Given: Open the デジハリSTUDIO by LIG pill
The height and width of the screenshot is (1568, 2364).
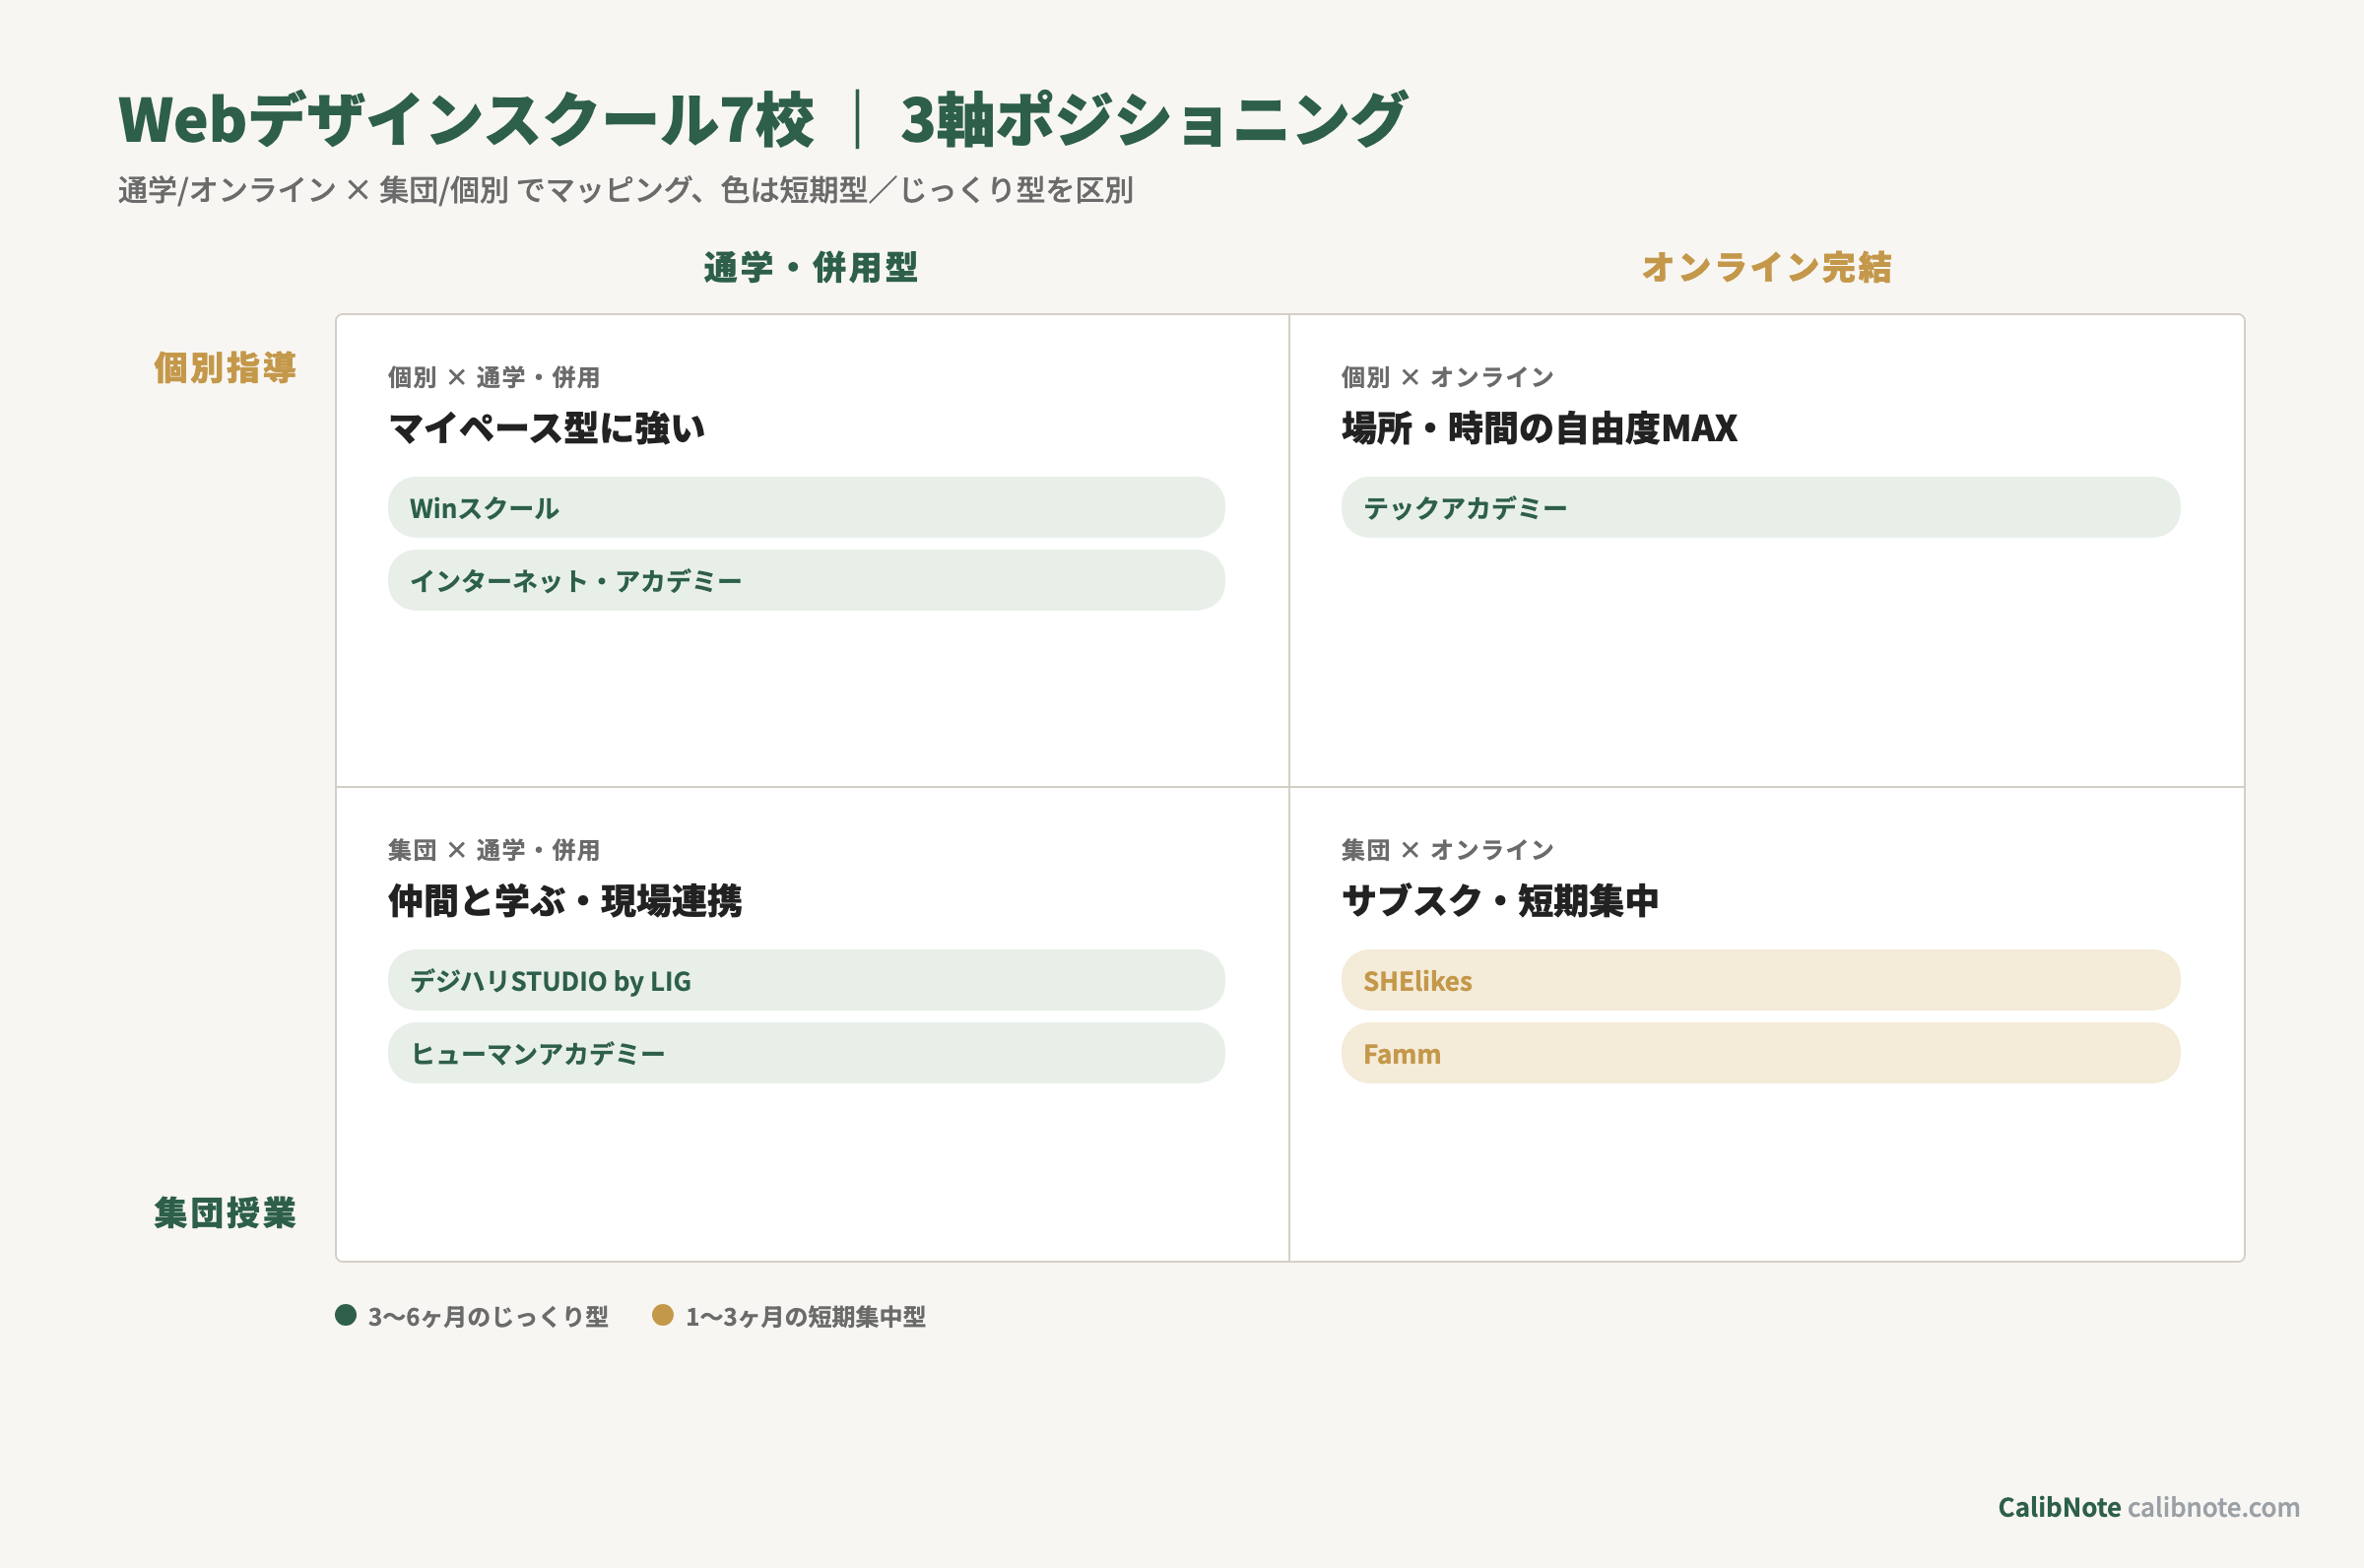Looking at the screenshot, I should click(806, 980).
